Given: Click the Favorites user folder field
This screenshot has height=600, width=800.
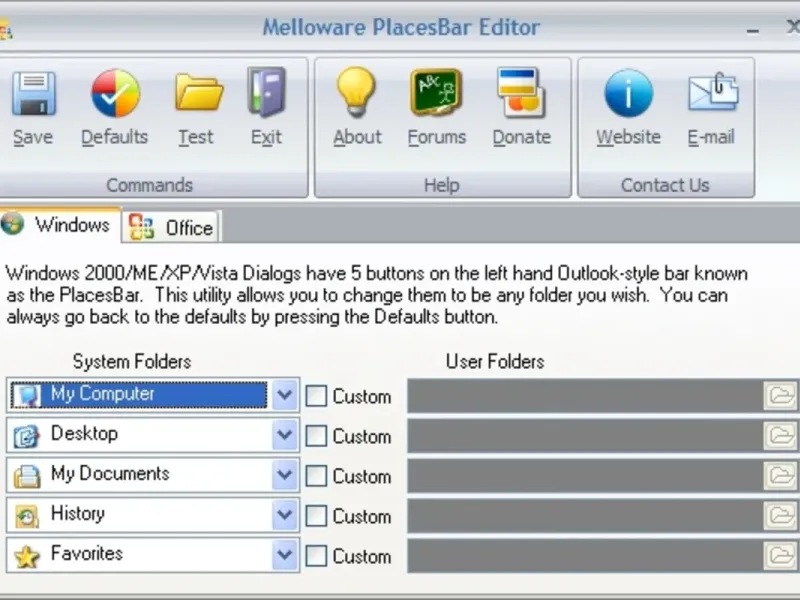Looking at the screenshot, I should pyautogui.click(x=585, y=555).
